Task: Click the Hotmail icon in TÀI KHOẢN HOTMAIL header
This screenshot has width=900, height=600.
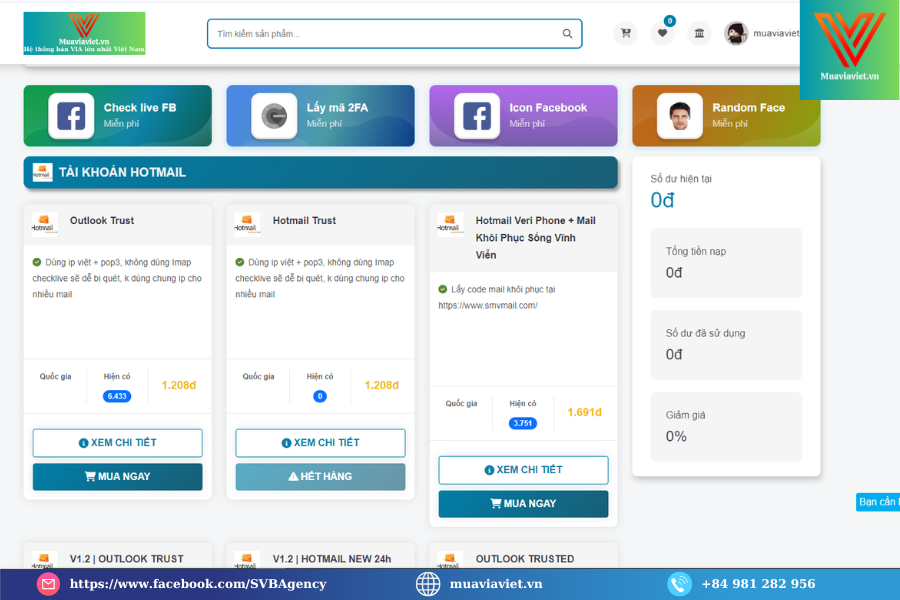Action: point(42,172)
